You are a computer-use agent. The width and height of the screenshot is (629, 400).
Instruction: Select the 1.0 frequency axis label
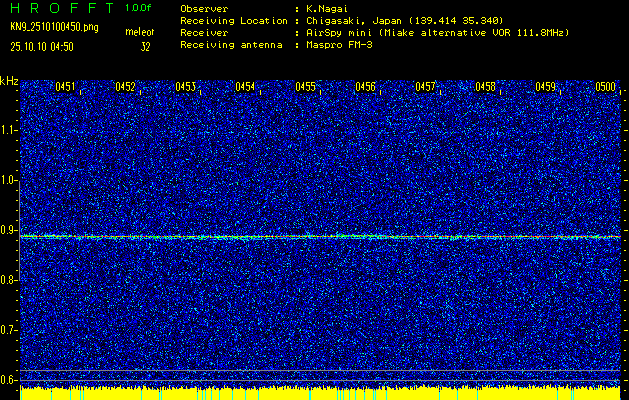[9, 180]
